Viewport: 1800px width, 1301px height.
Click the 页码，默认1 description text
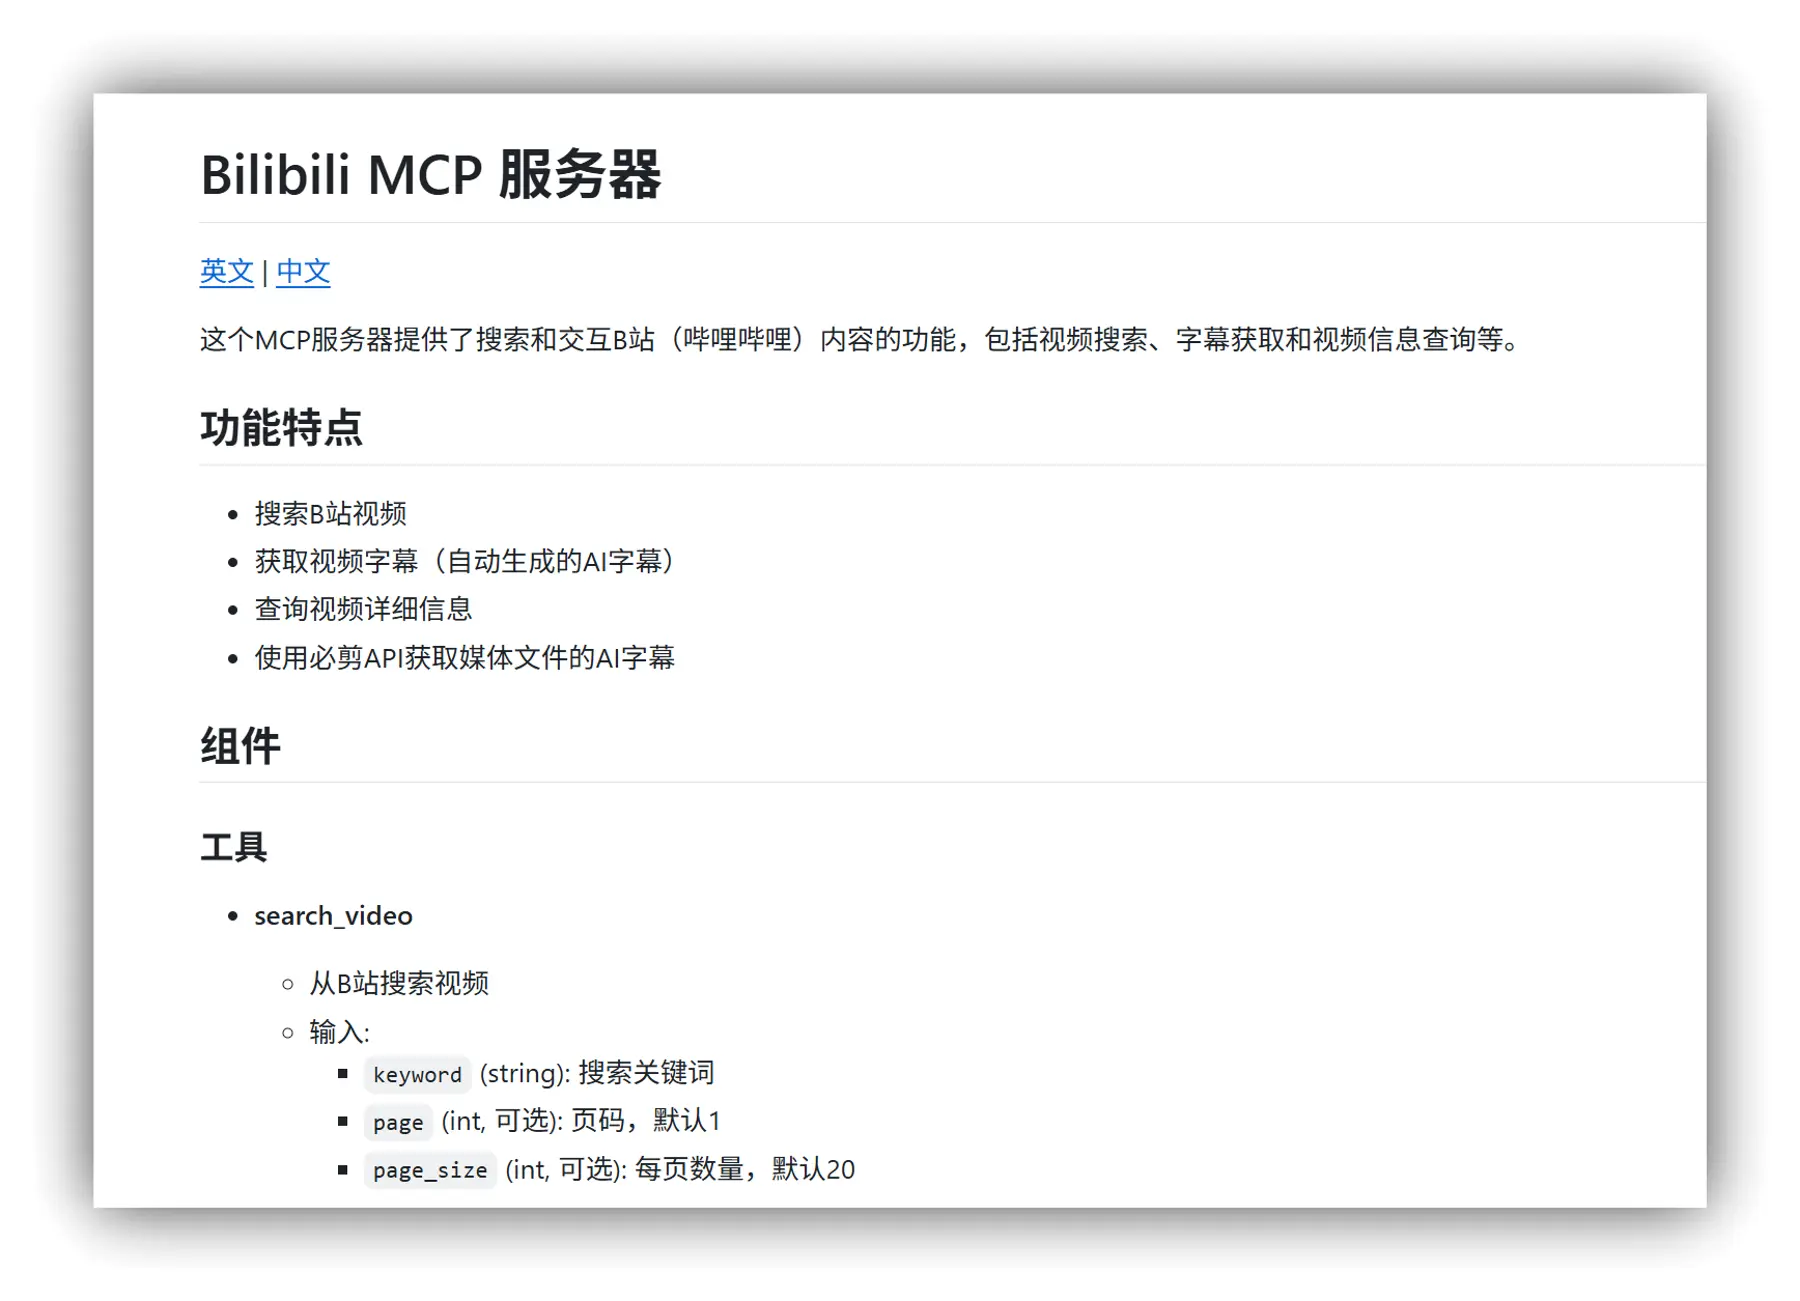[646, 1120]
